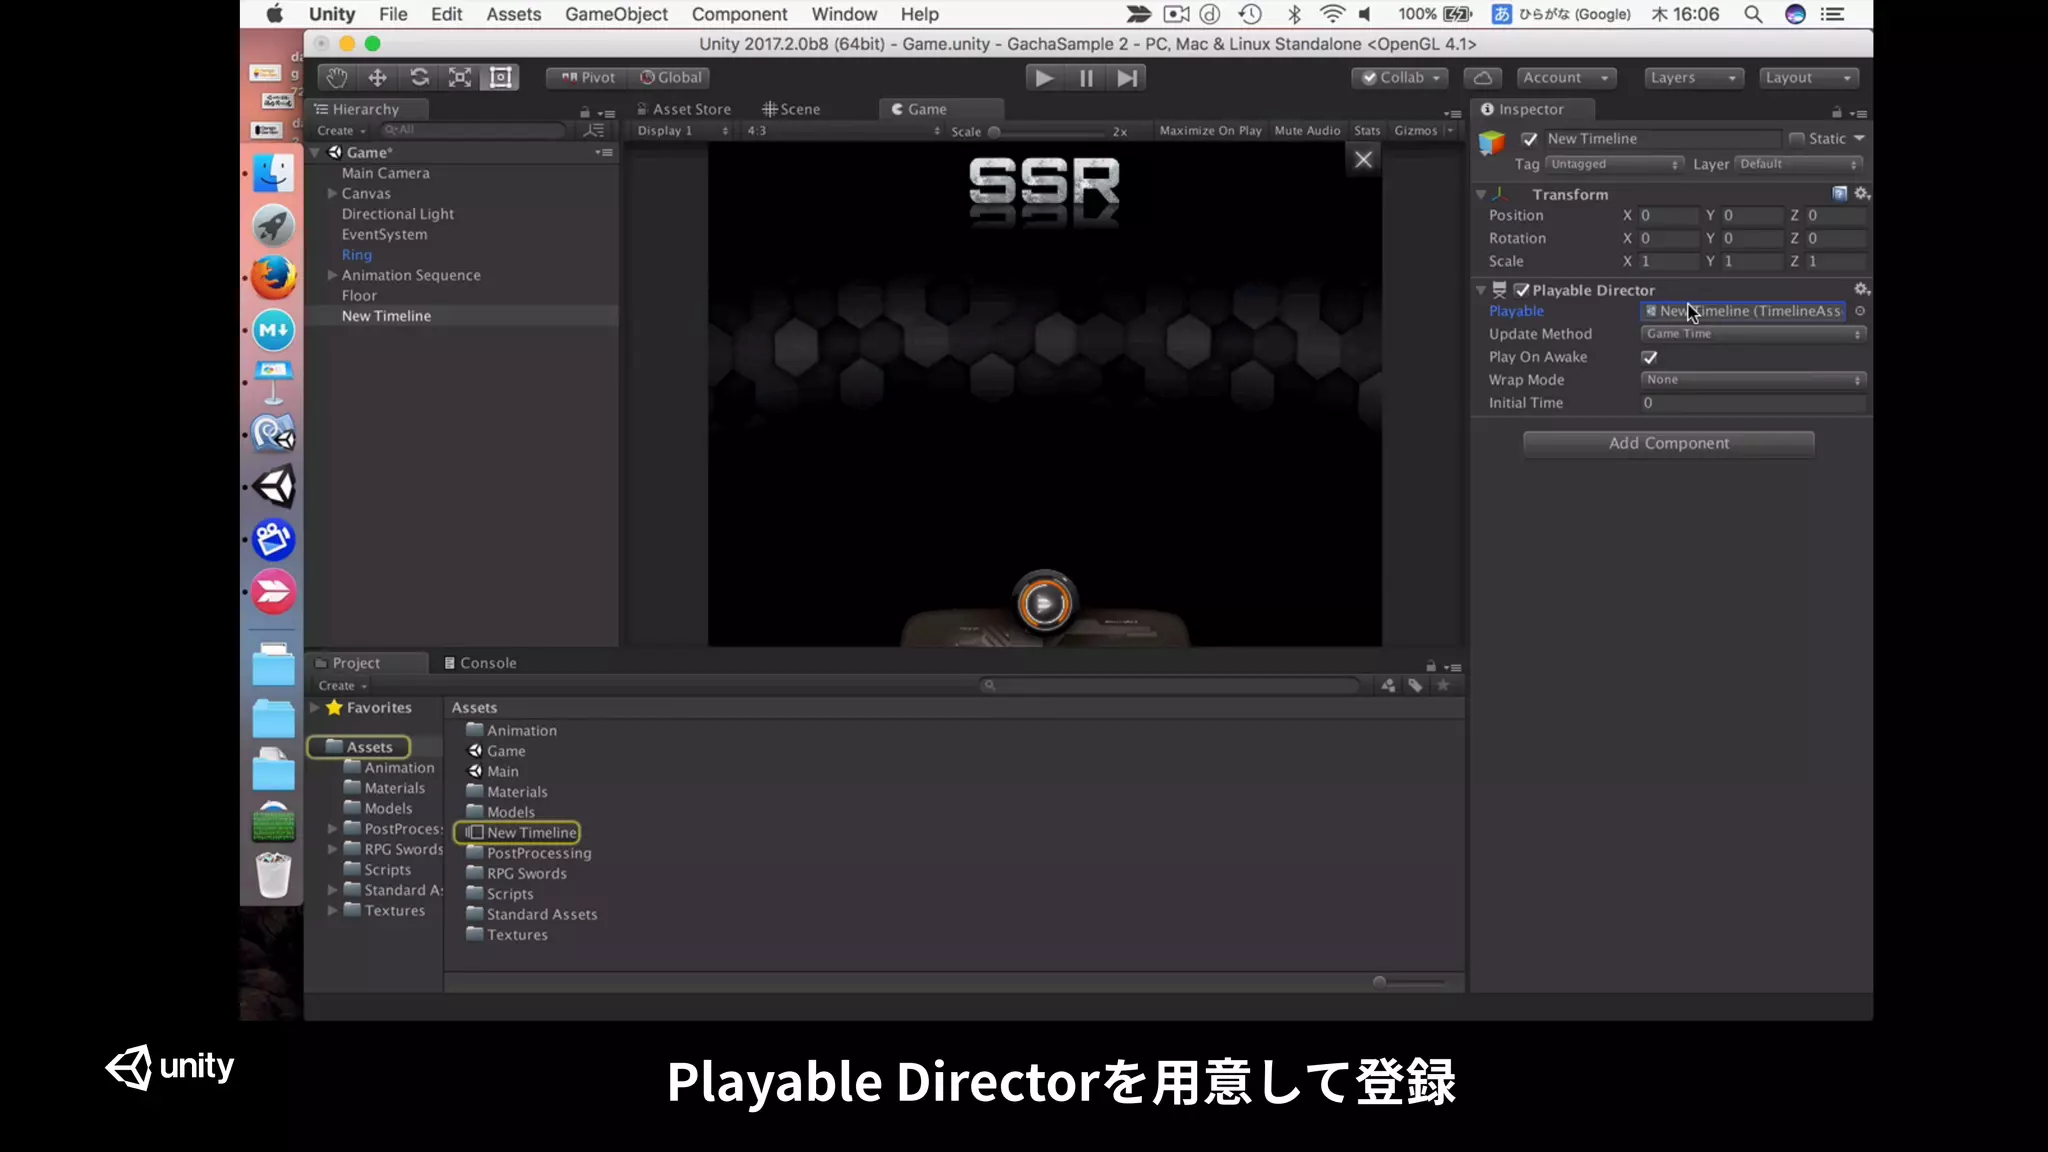
Task: Open Project Create menu
Action: (343, 686)
